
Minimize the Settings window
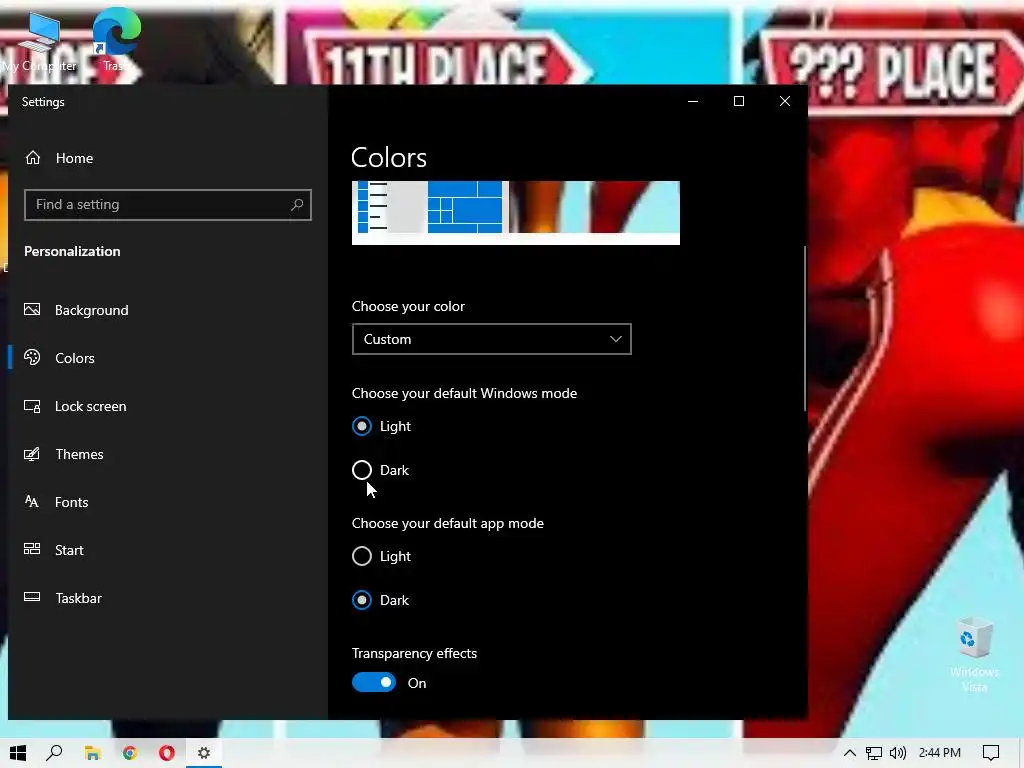(x=693, y=101)
